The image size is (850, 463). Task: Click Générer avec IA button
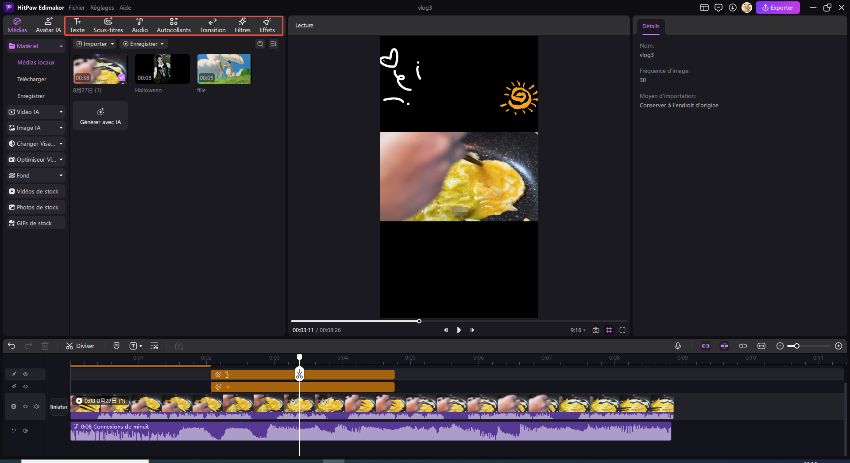pyautogui.click(x=100, y=116)
